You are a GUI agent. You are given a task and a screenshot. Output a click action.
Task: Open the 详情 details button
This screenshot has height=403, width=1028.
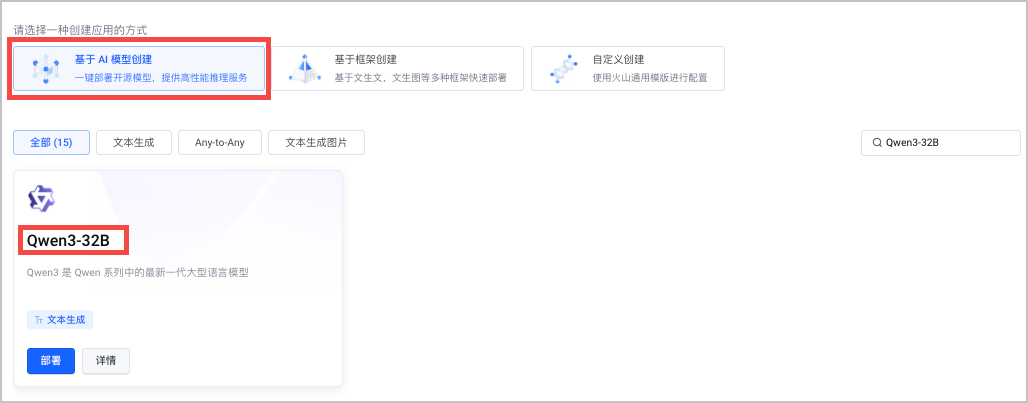pyautogui.click(x=106, y=361)
